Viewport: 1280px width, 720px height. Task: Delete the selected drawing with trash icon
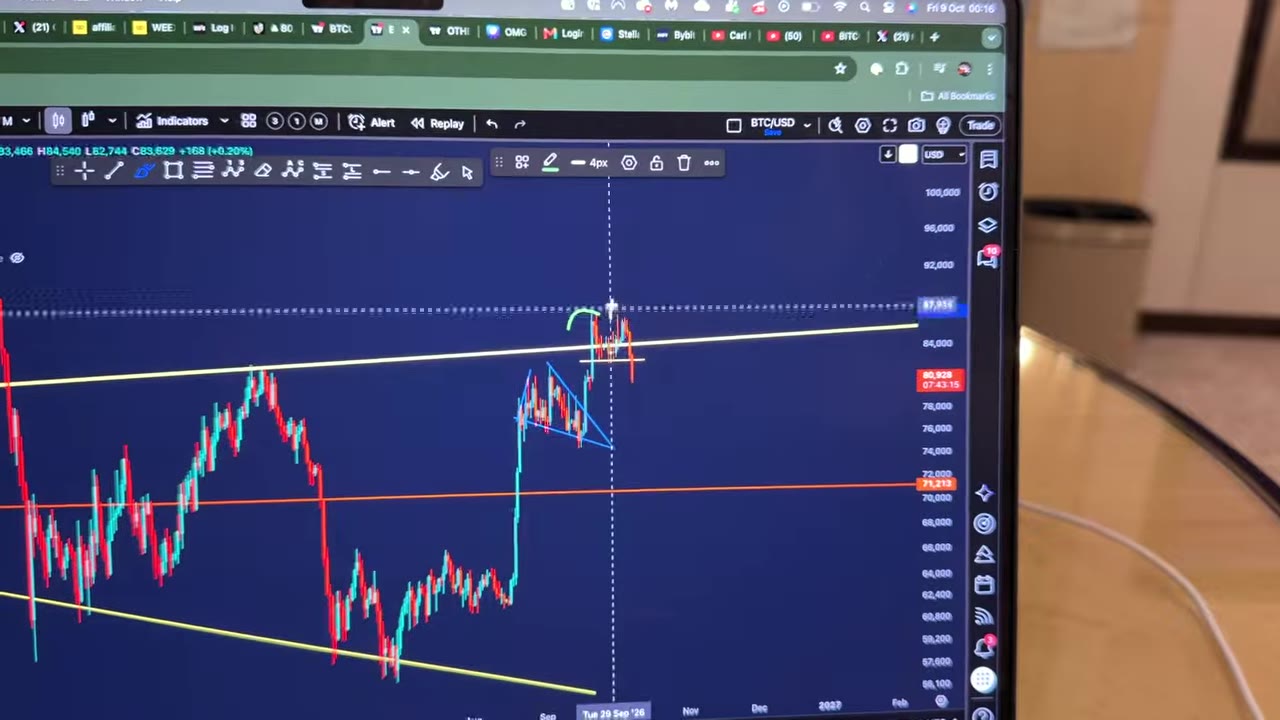(684, 163)
